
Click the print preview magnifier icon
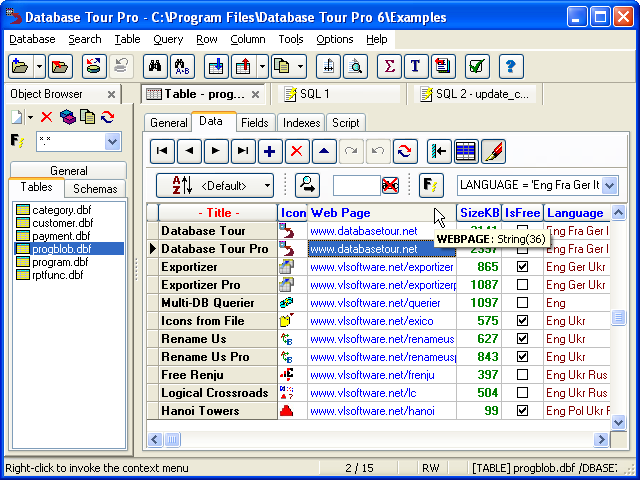coord(355,66)
